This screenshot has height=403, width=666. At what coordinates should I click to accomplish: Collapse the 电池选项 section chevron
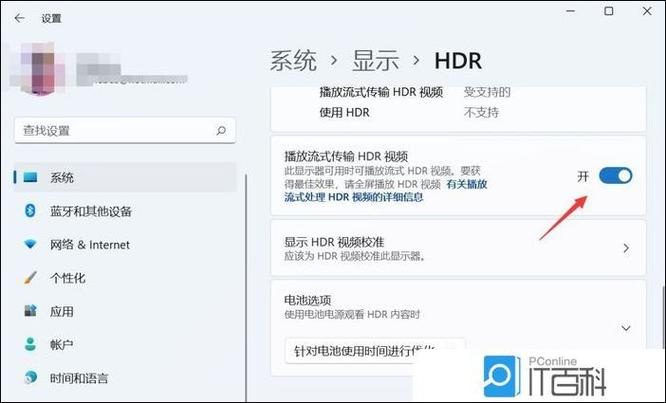pyautogui.click(x=626, y=328)
